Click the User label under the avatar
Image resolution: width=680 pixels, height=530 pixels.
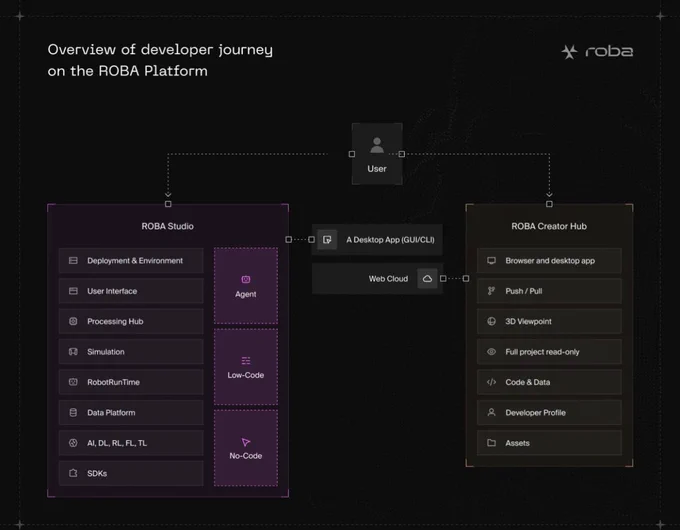(x=377, y=168)
